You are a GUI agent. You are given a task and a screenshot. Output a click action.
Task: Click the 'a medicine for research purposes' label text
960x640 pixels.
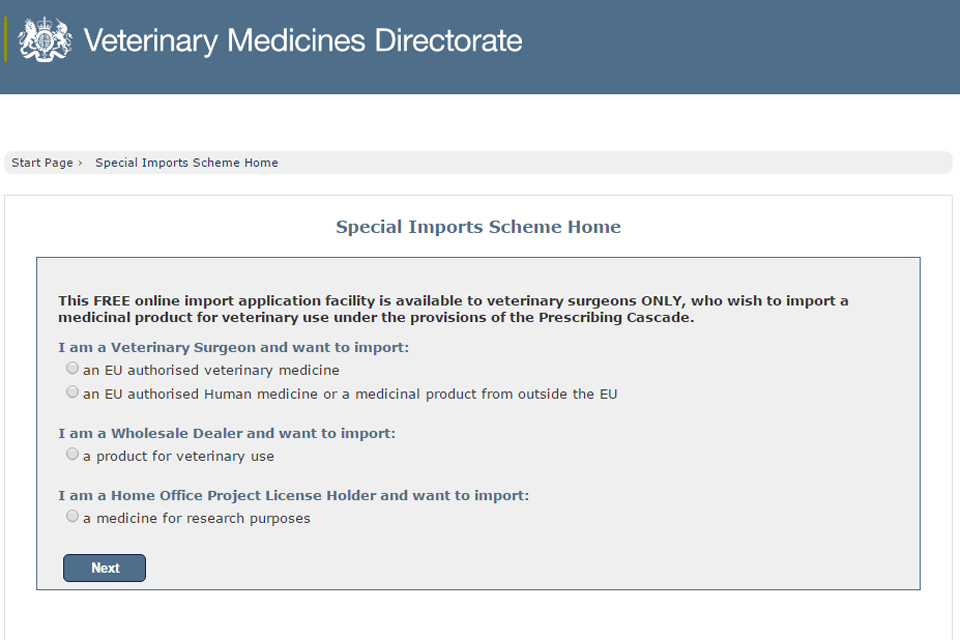[x=196, y=518]
